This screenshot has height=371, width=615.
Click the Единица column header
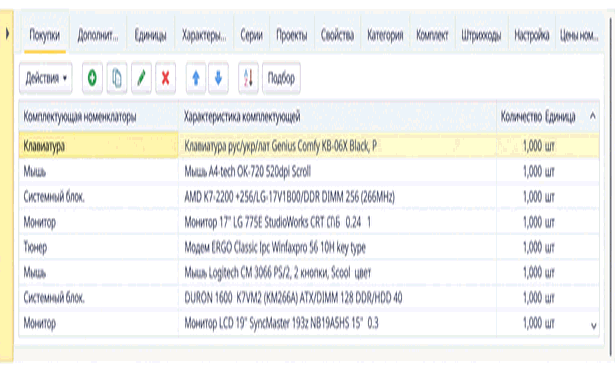tap(560, 116)
